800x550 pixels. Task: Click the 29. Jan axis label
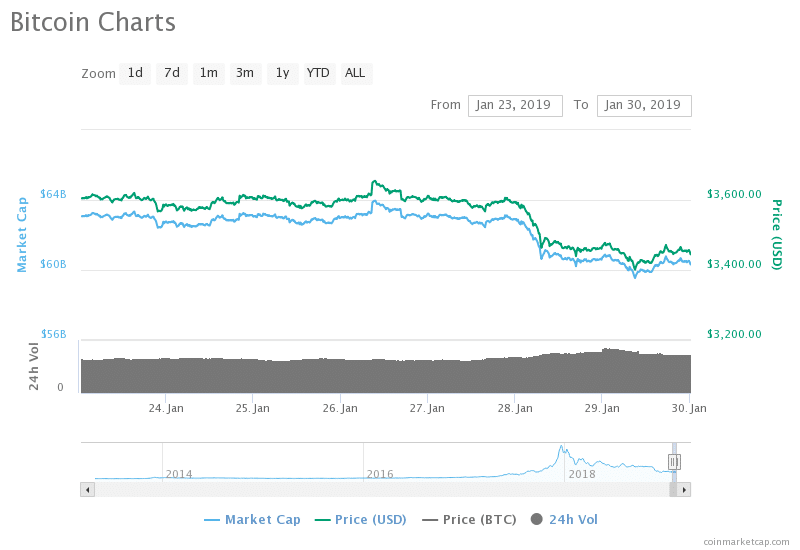[602, 408]
